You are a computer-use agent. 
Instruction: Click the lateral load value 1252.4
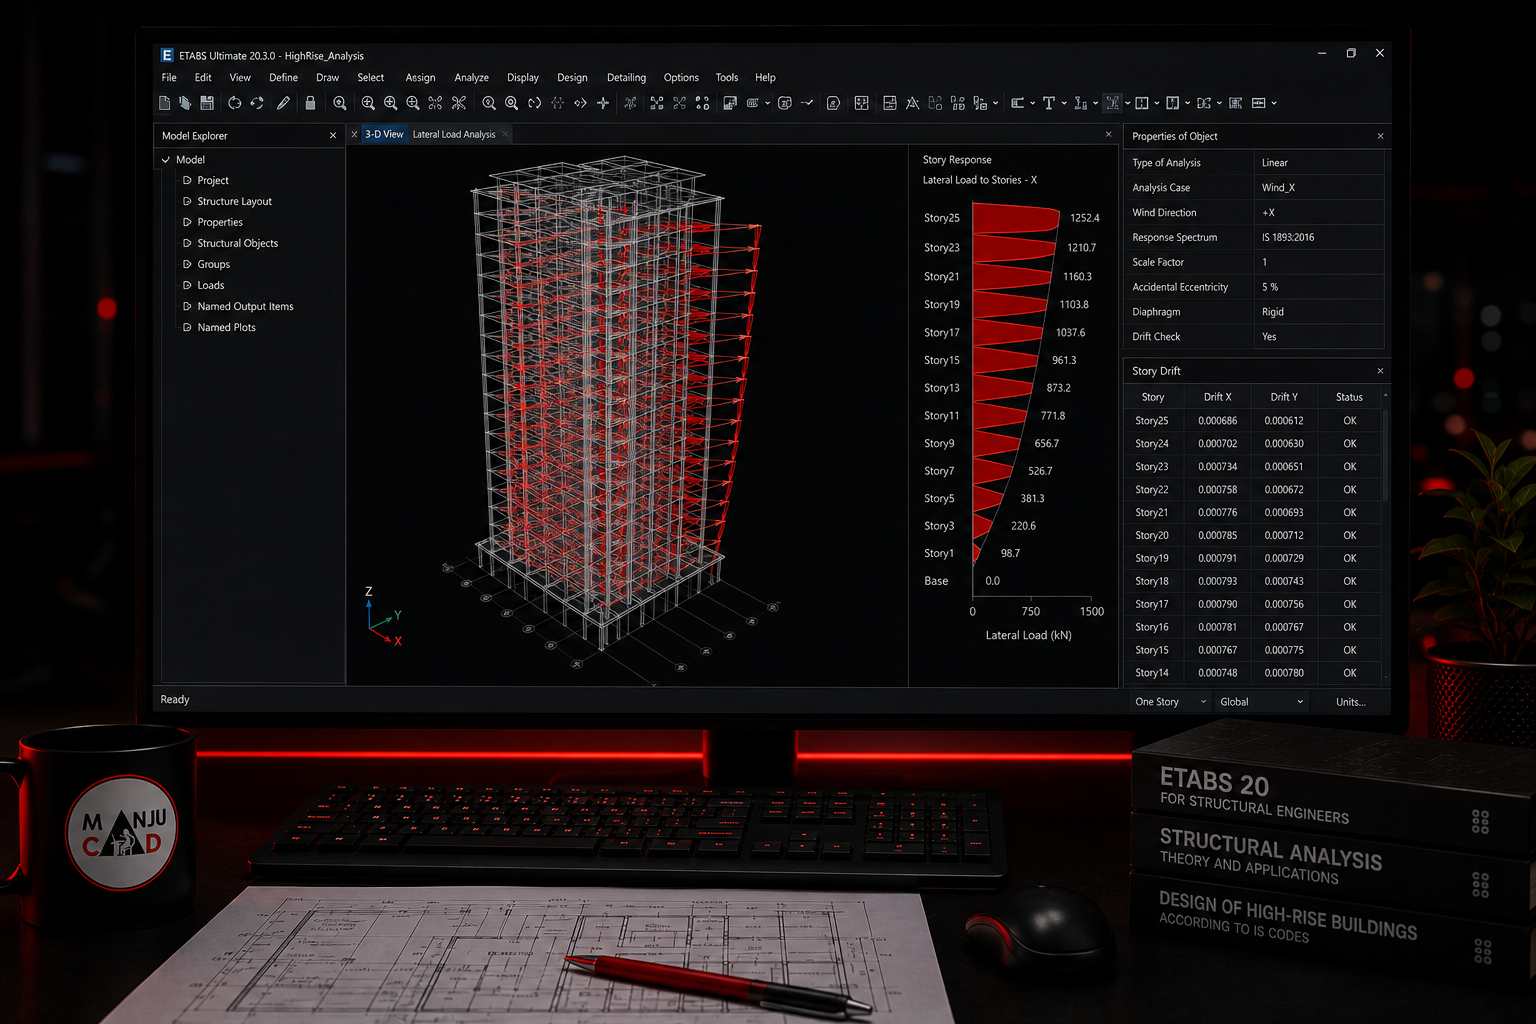1085,218
